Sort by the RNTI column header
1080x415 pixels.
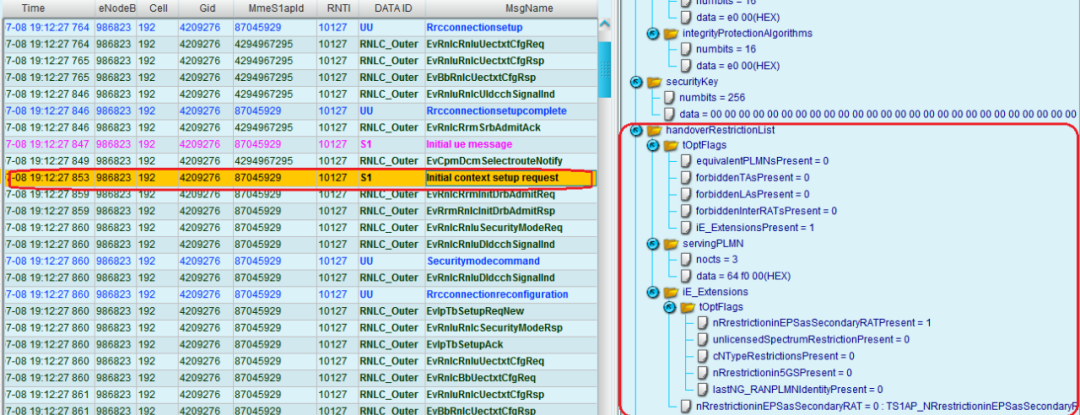tap(337, 10)
